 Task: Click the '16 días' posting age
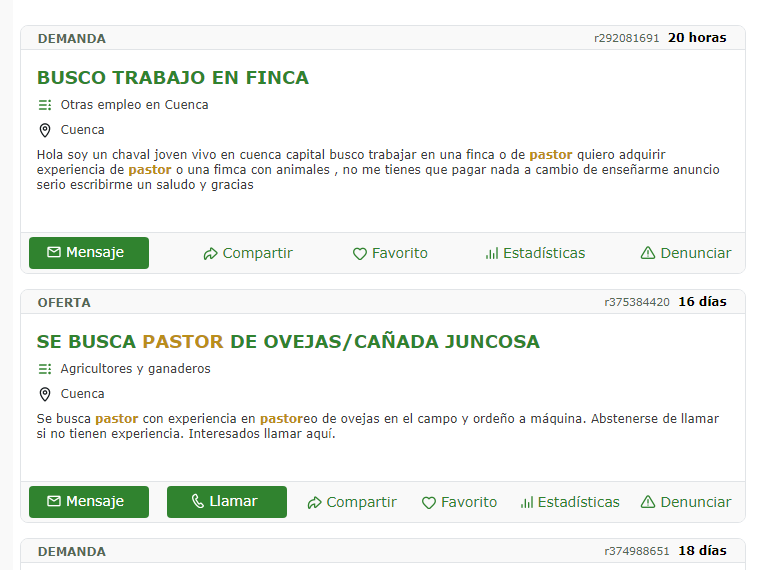(702, 302)
